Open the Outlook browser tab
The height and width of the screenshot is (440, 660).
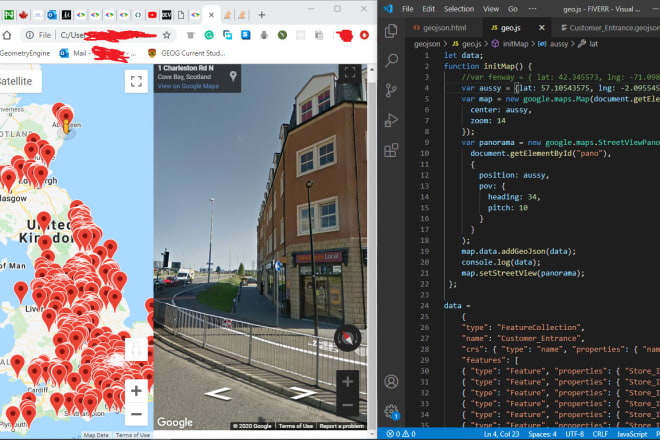coord(52,15)
